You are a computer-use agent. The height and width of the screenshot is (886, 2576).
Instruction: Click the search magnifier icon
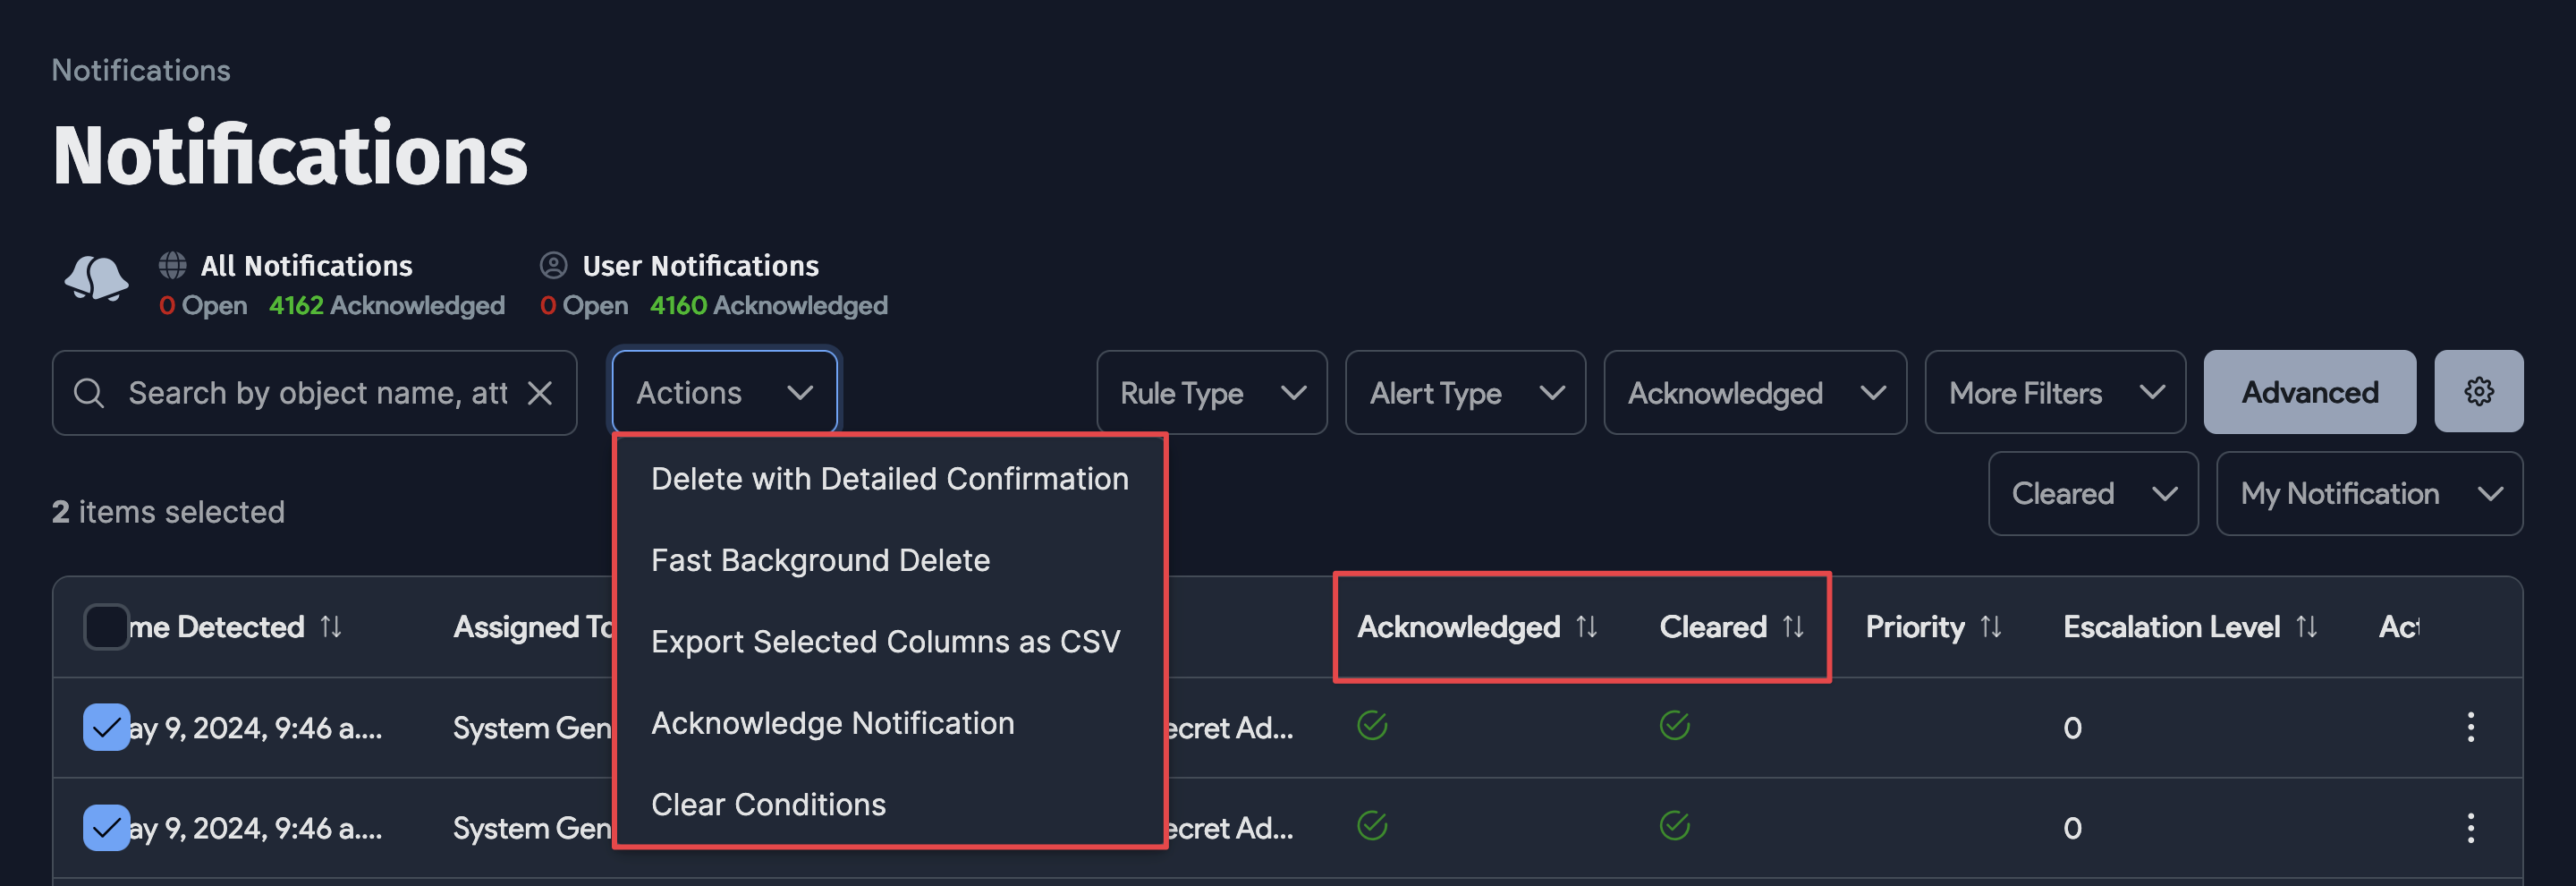pos(89,392)
